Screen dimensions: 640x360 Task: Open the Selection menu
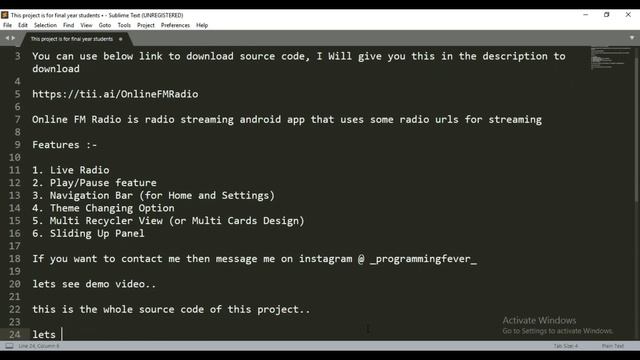tap(45, 25)
